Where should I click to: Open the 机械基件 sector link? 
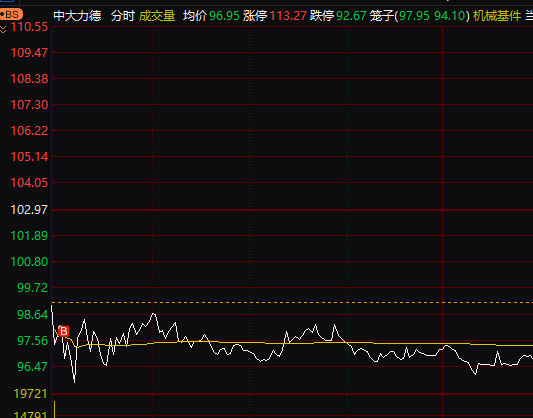point(497,16)
